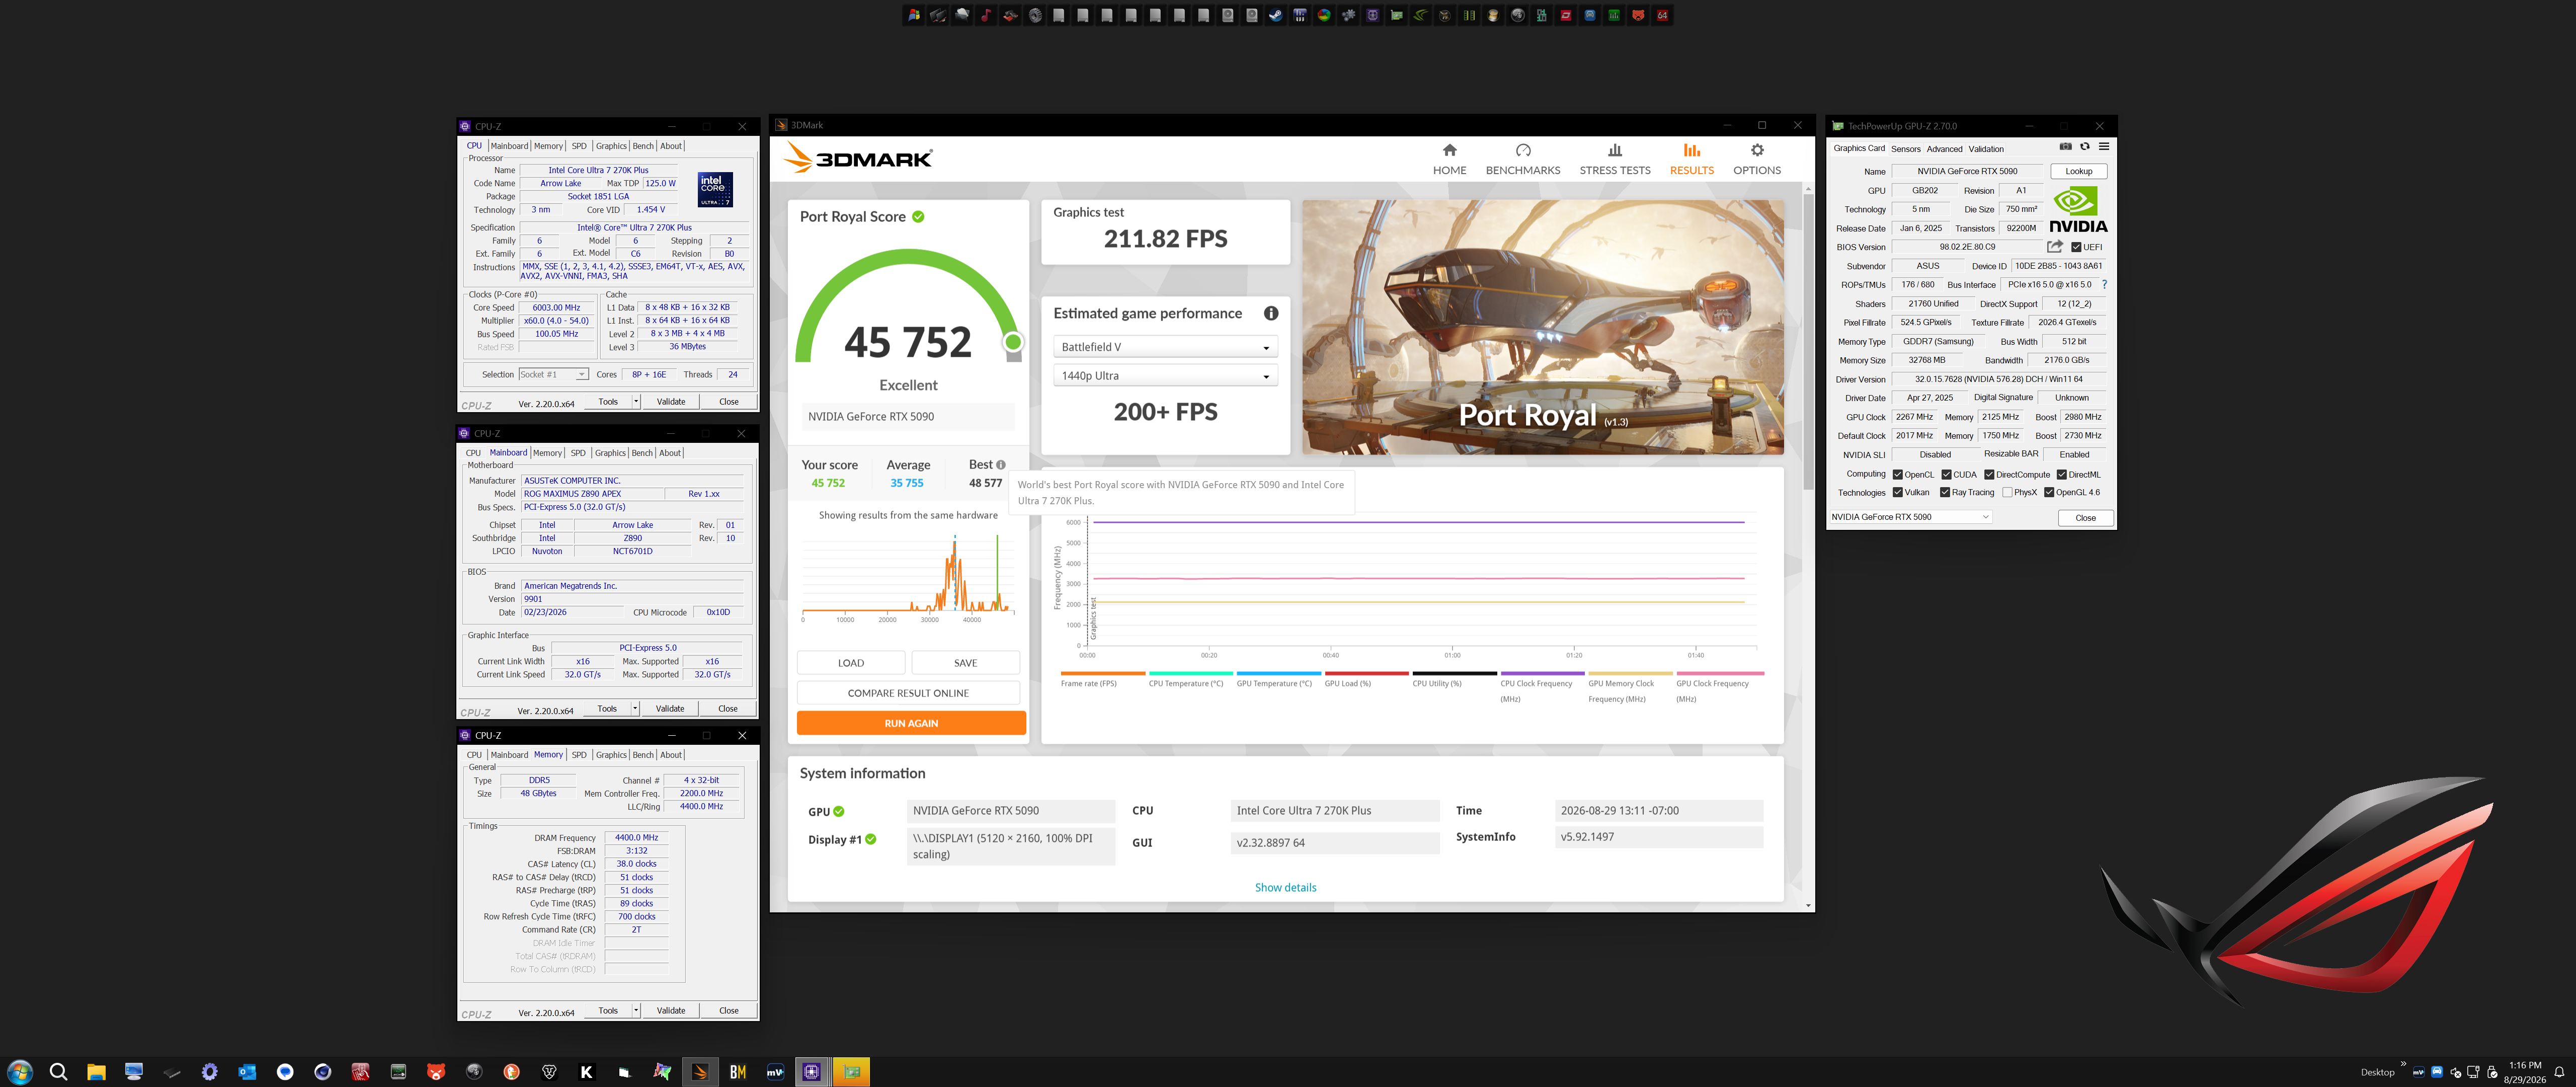The image size is (2576, 1087).
Task: Open the Socket #1 selection dropdown
Action: click(553, 375)
